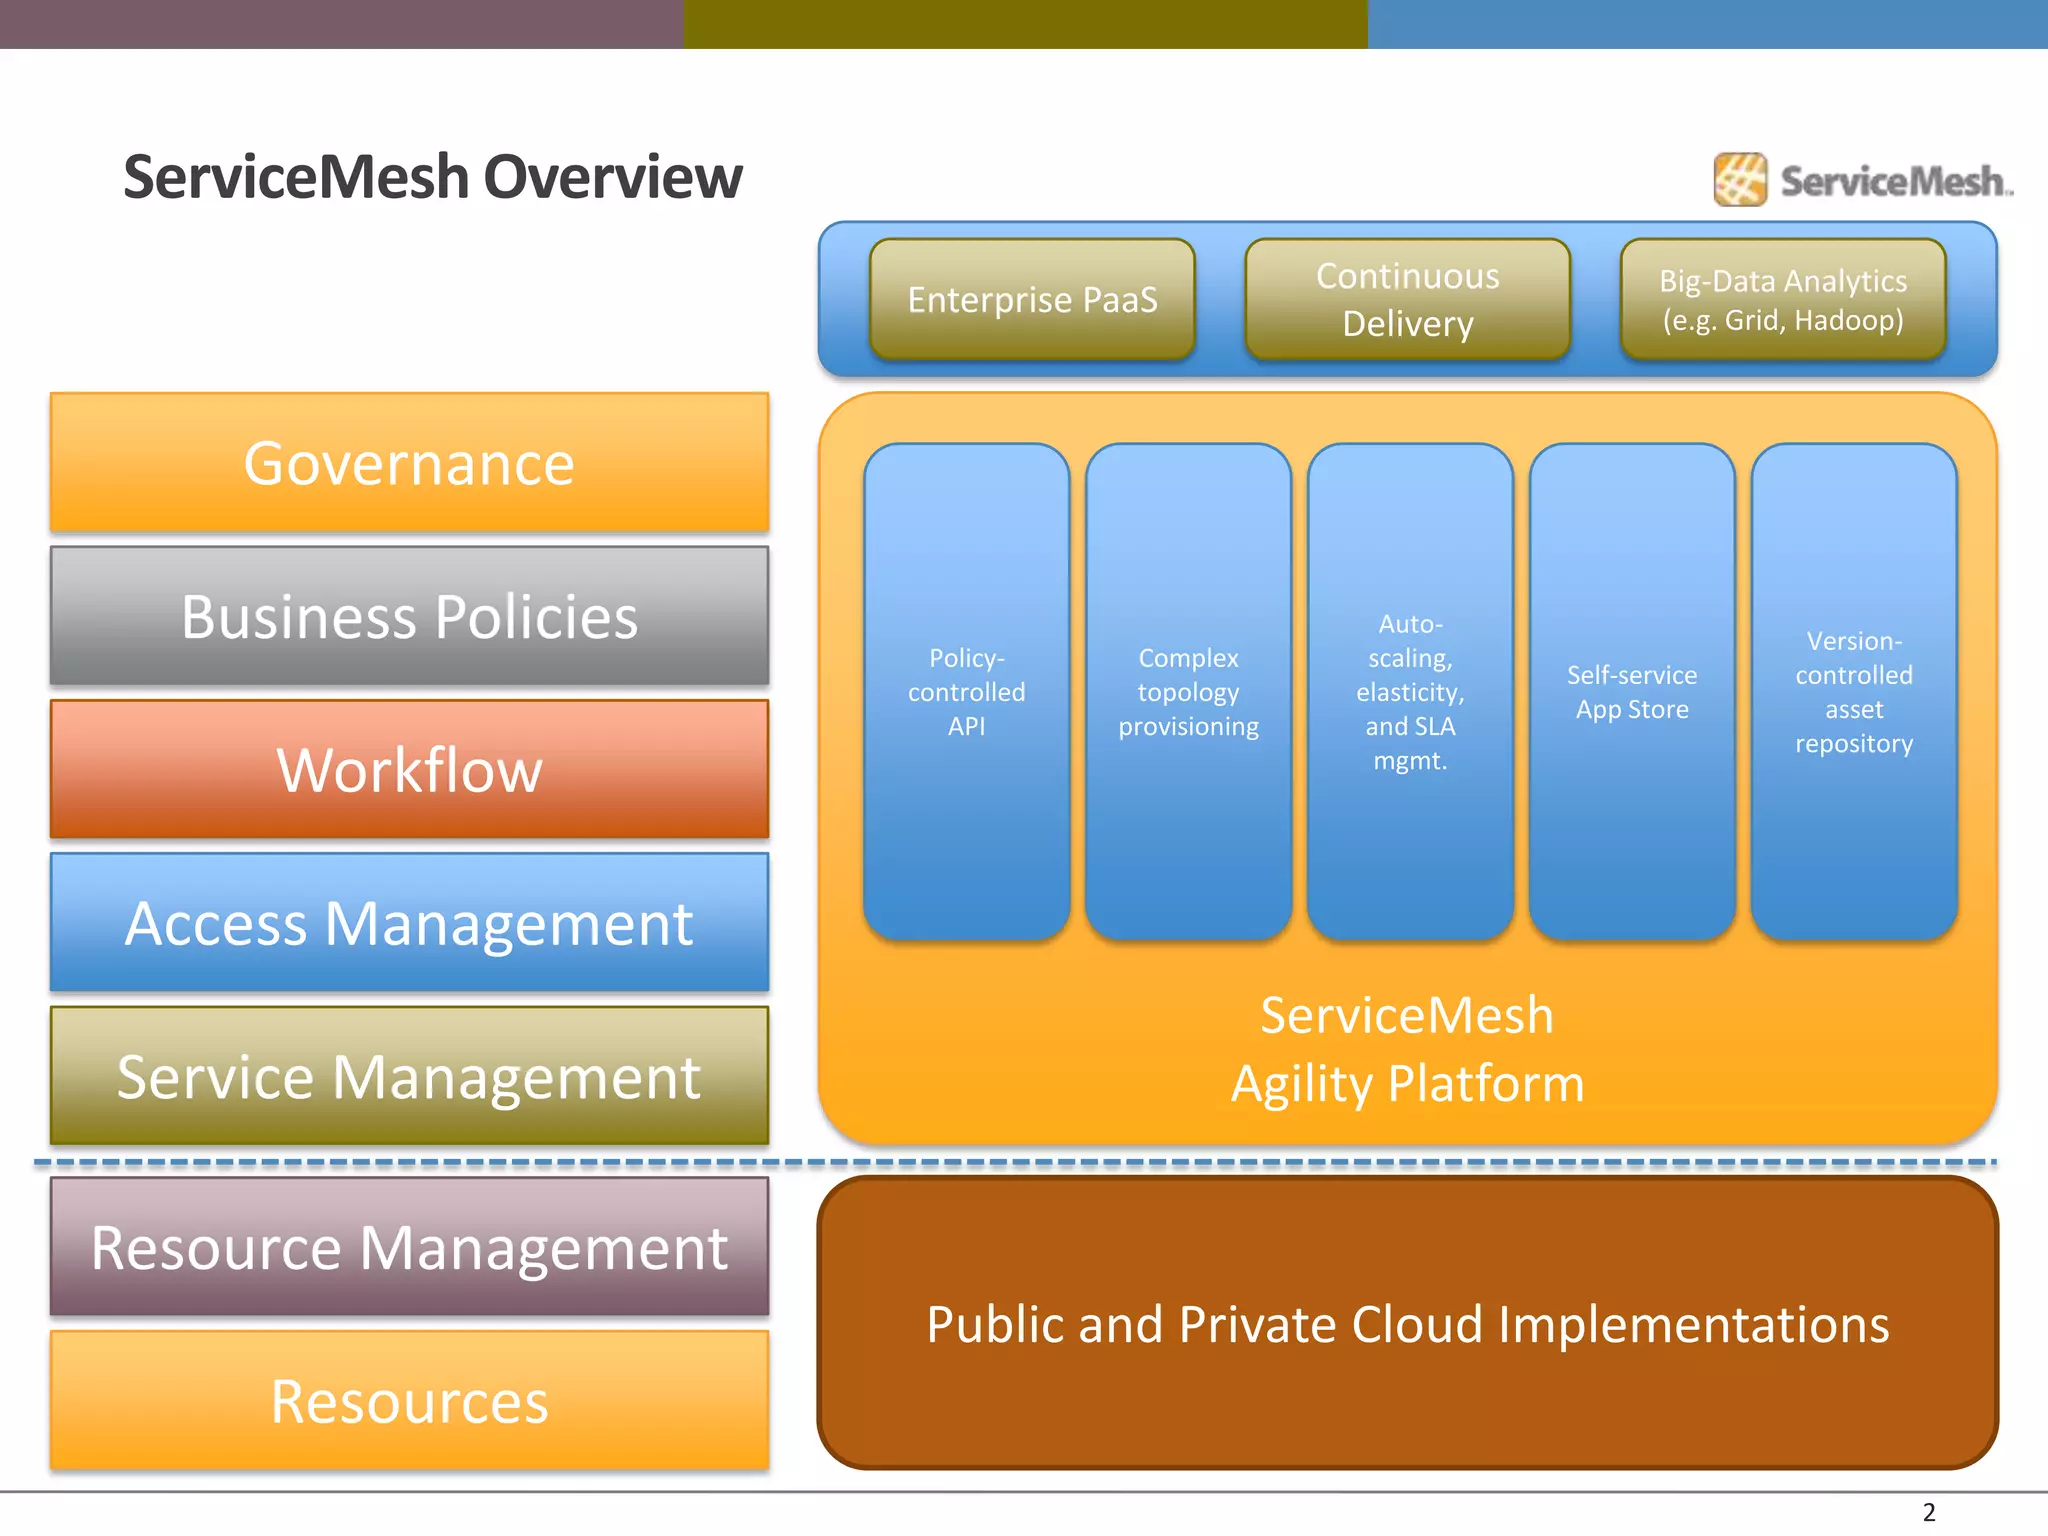Select the Continuous Delivery box
Image resolution: width=2048 pixels, height=1536 pixels.
(x=1407, y=299)
